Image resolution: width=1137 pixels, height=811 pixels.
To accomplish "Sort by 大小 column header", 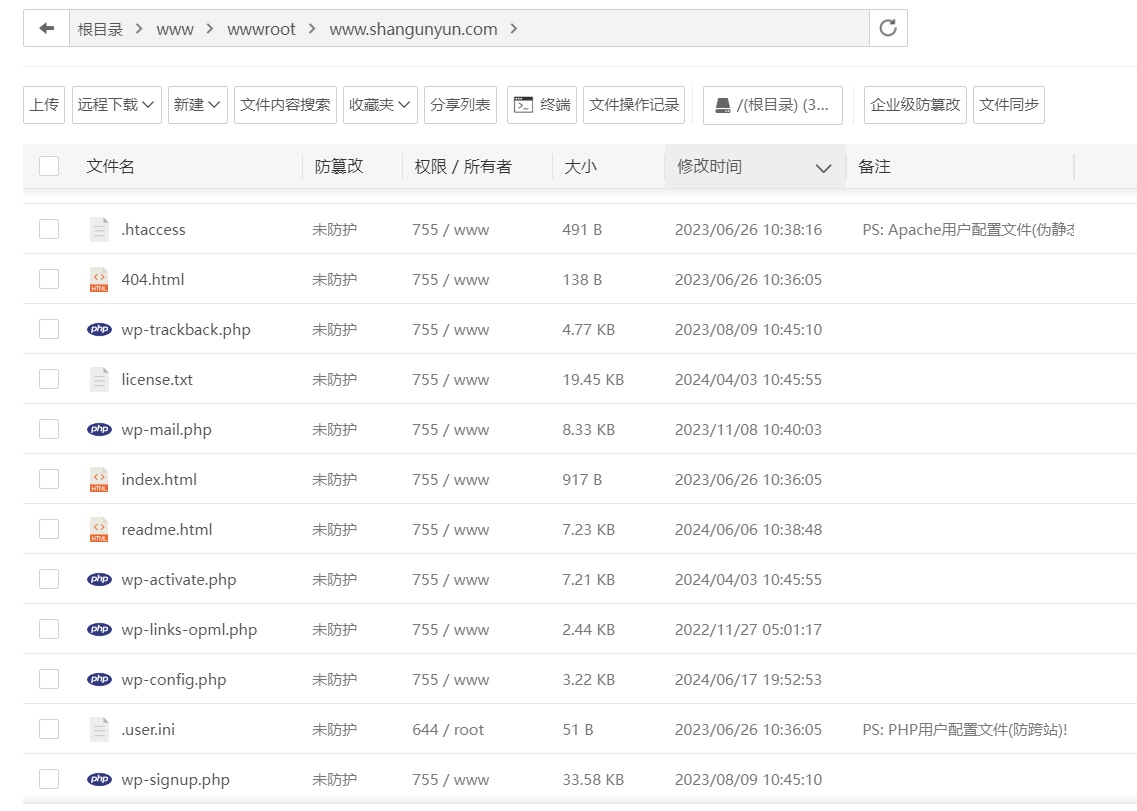I will [x=580, y=167].
